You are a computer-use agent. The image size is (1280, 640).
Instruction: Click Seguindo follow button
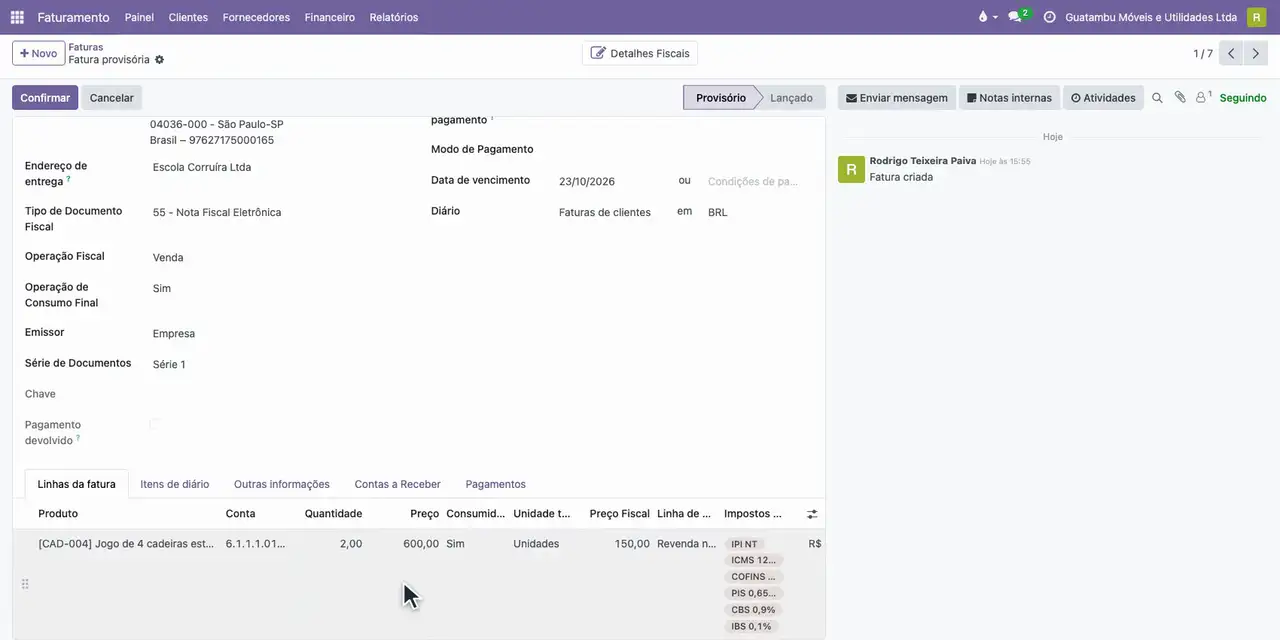point(1243,98)
